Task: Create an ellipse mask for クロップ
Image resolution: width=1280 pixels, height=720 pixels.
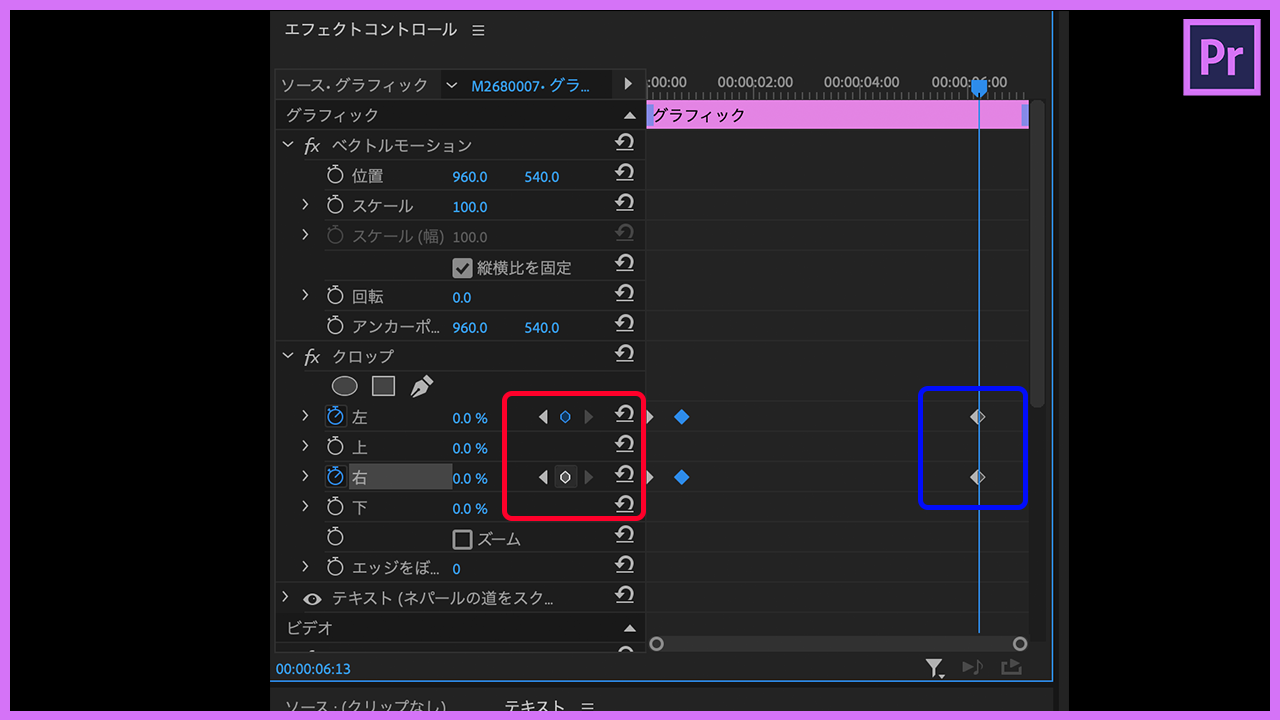Action: 345,386
